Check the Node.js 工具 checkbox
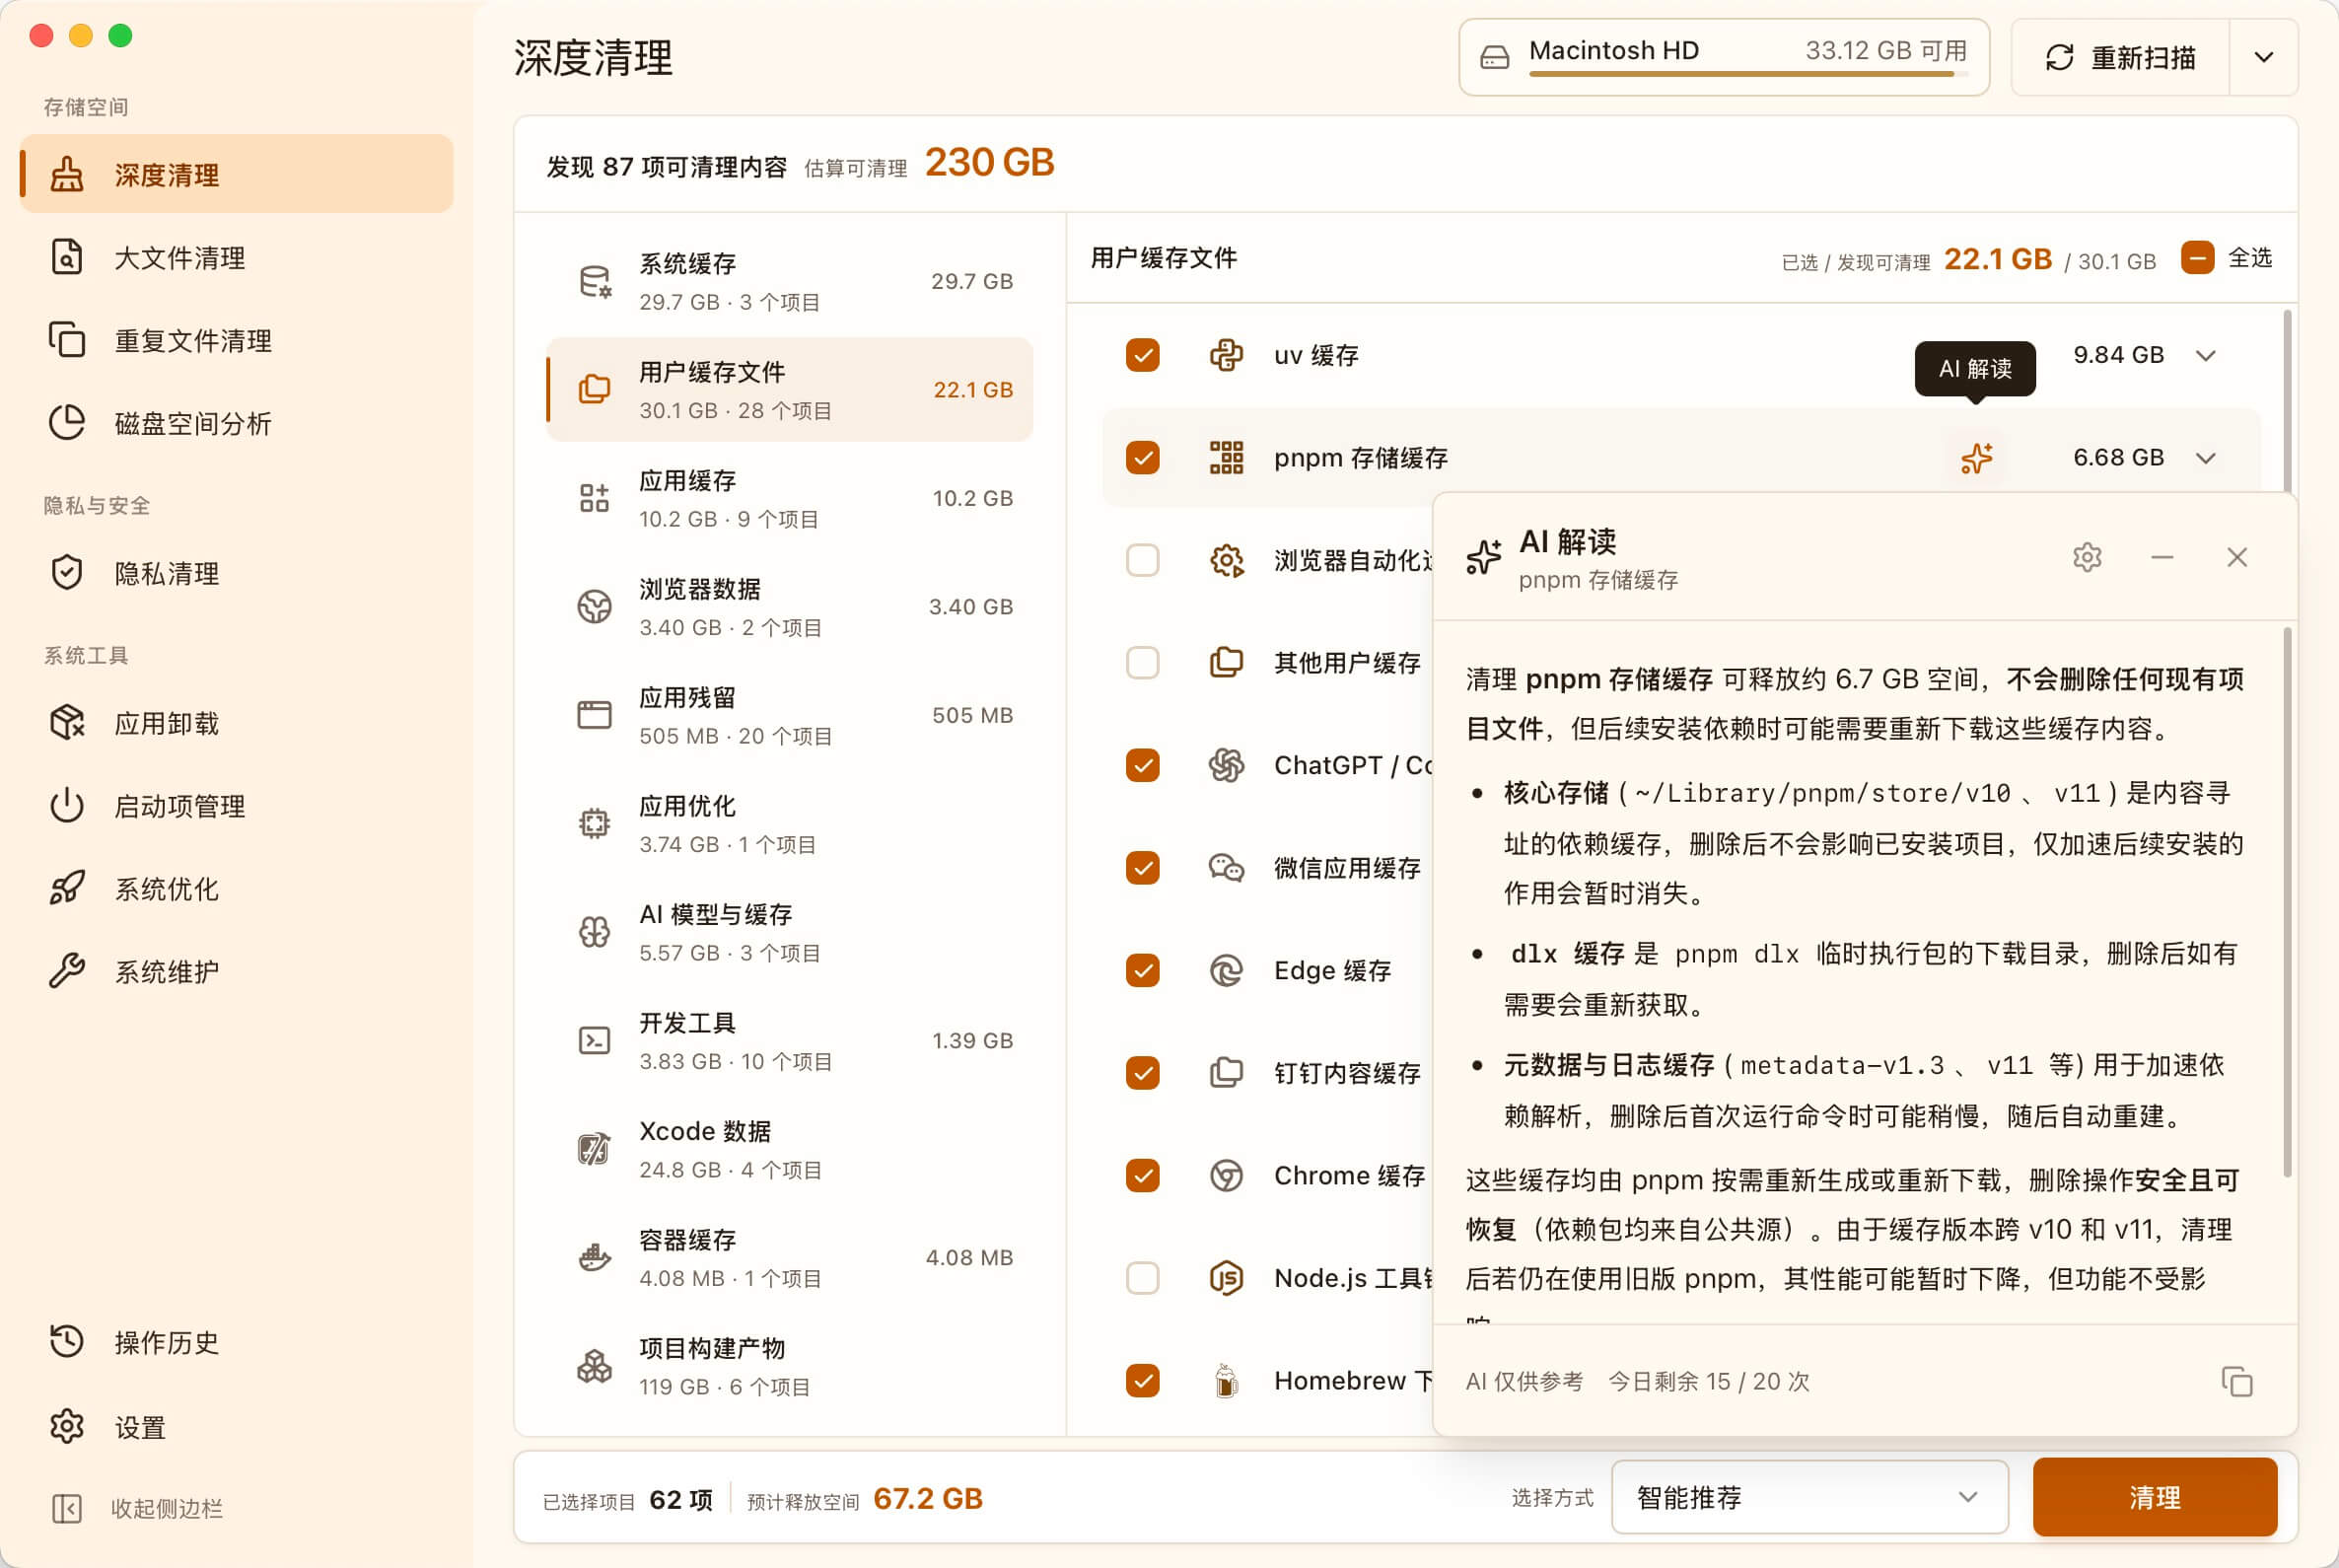Viewport: 2339px width, 1568px height. click(1142, 1277)
